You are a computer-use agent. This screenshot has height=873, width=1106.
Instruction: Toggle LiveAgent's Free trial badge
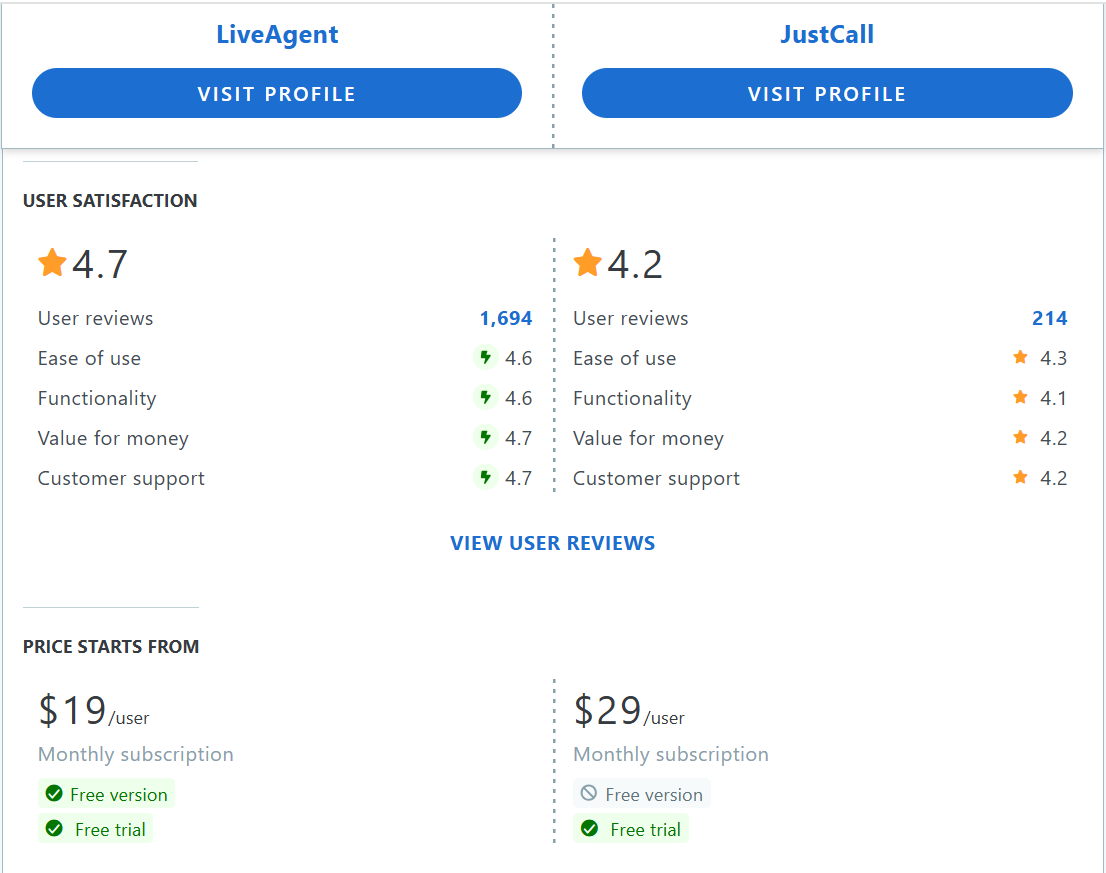96,829
